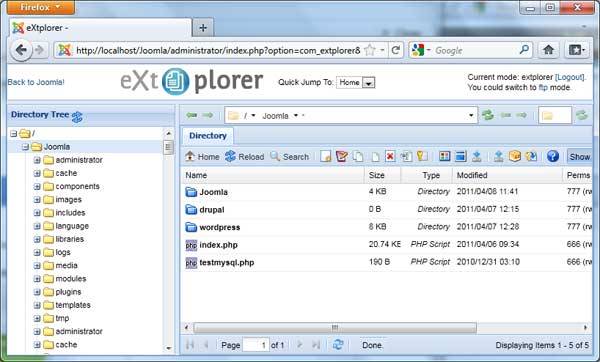
Task: Click the directory tree scroll-down arrow
Action: 168,348
